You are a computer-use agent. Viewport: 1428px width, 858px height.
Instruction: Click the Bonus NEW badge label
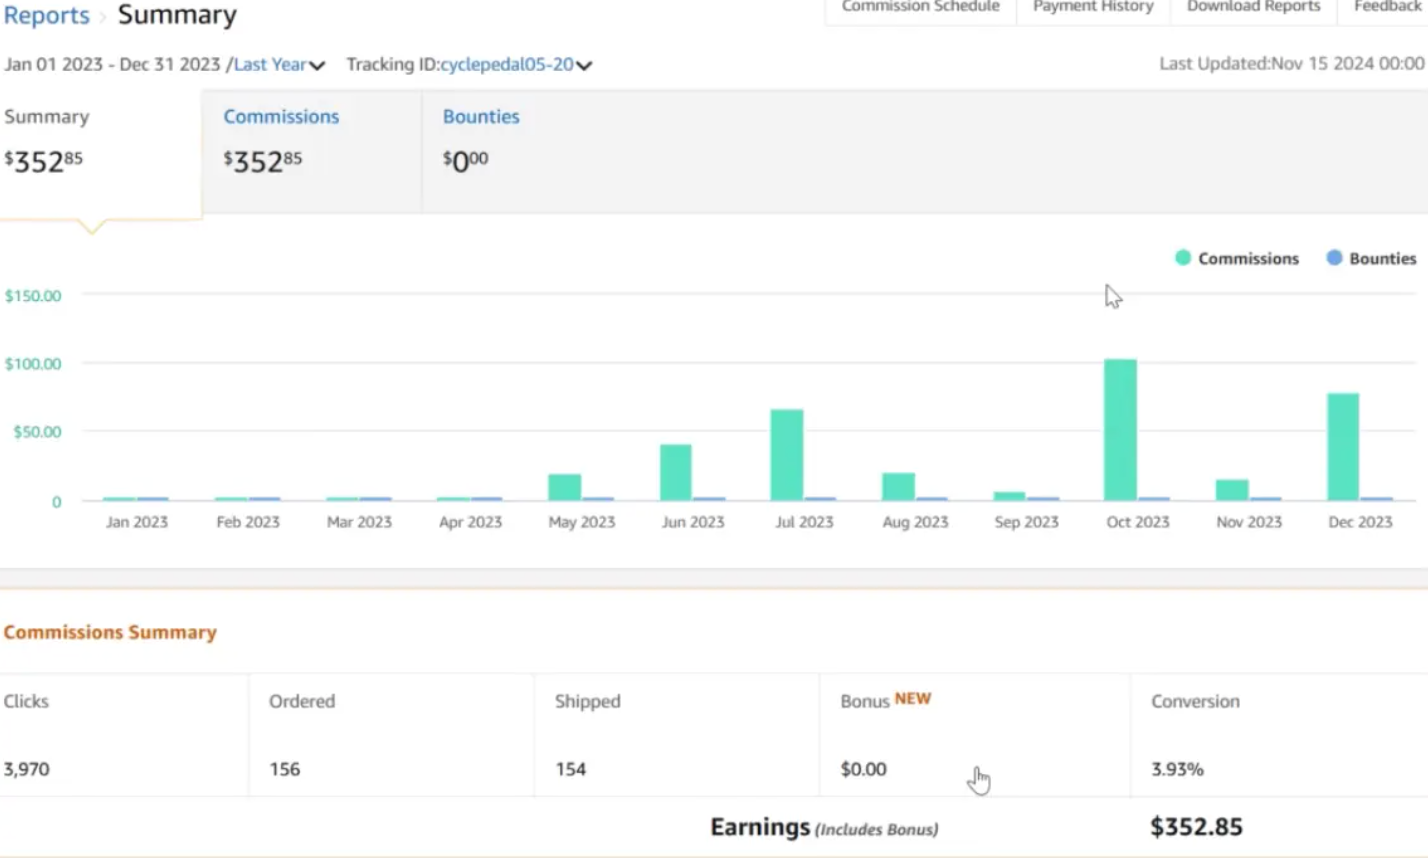point(912,699)
